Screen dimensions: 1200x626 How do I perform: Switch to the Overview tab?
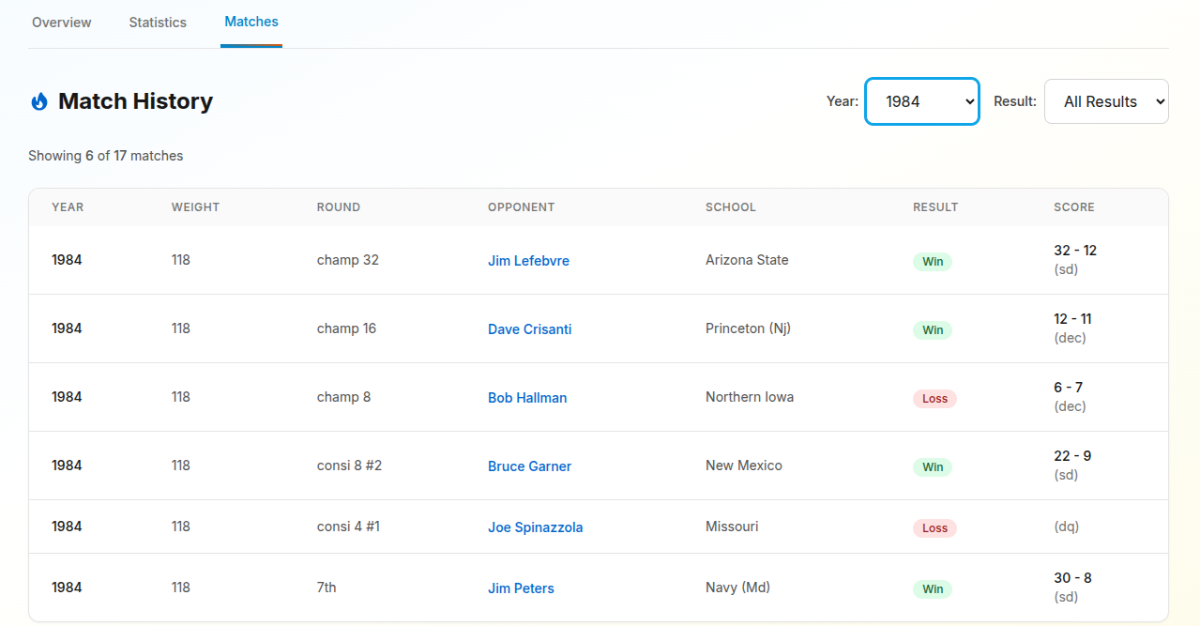coord(62,22)
